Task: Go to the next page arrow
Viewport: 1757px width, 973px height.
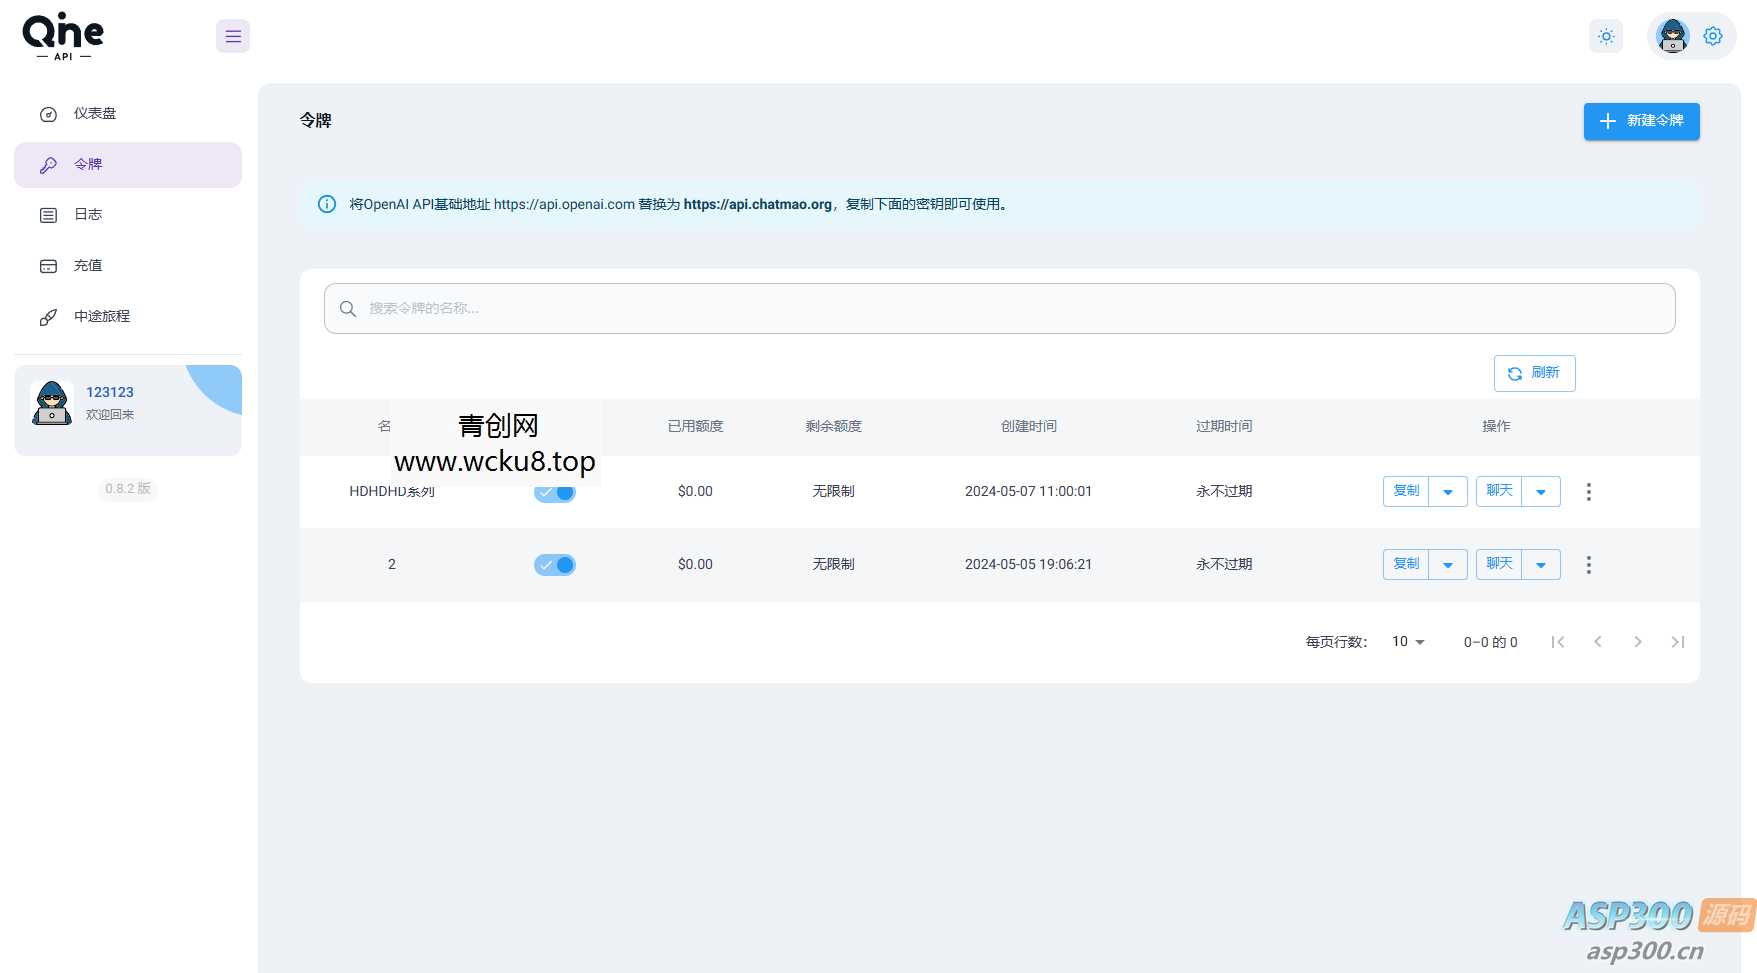Action: tap(1637, 642)
